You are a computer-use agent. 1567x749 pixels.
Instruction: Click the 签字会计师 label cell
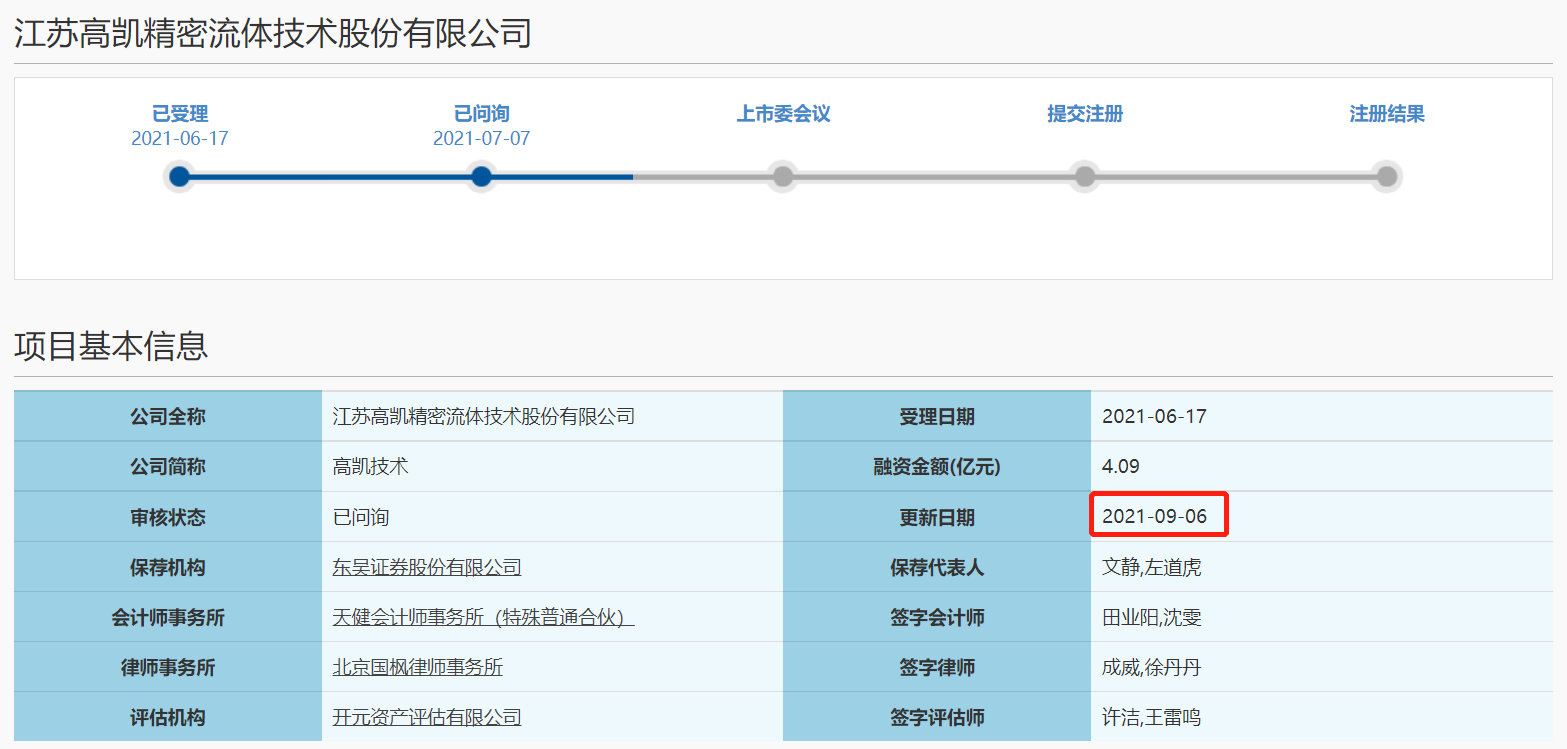pos(937,617)
